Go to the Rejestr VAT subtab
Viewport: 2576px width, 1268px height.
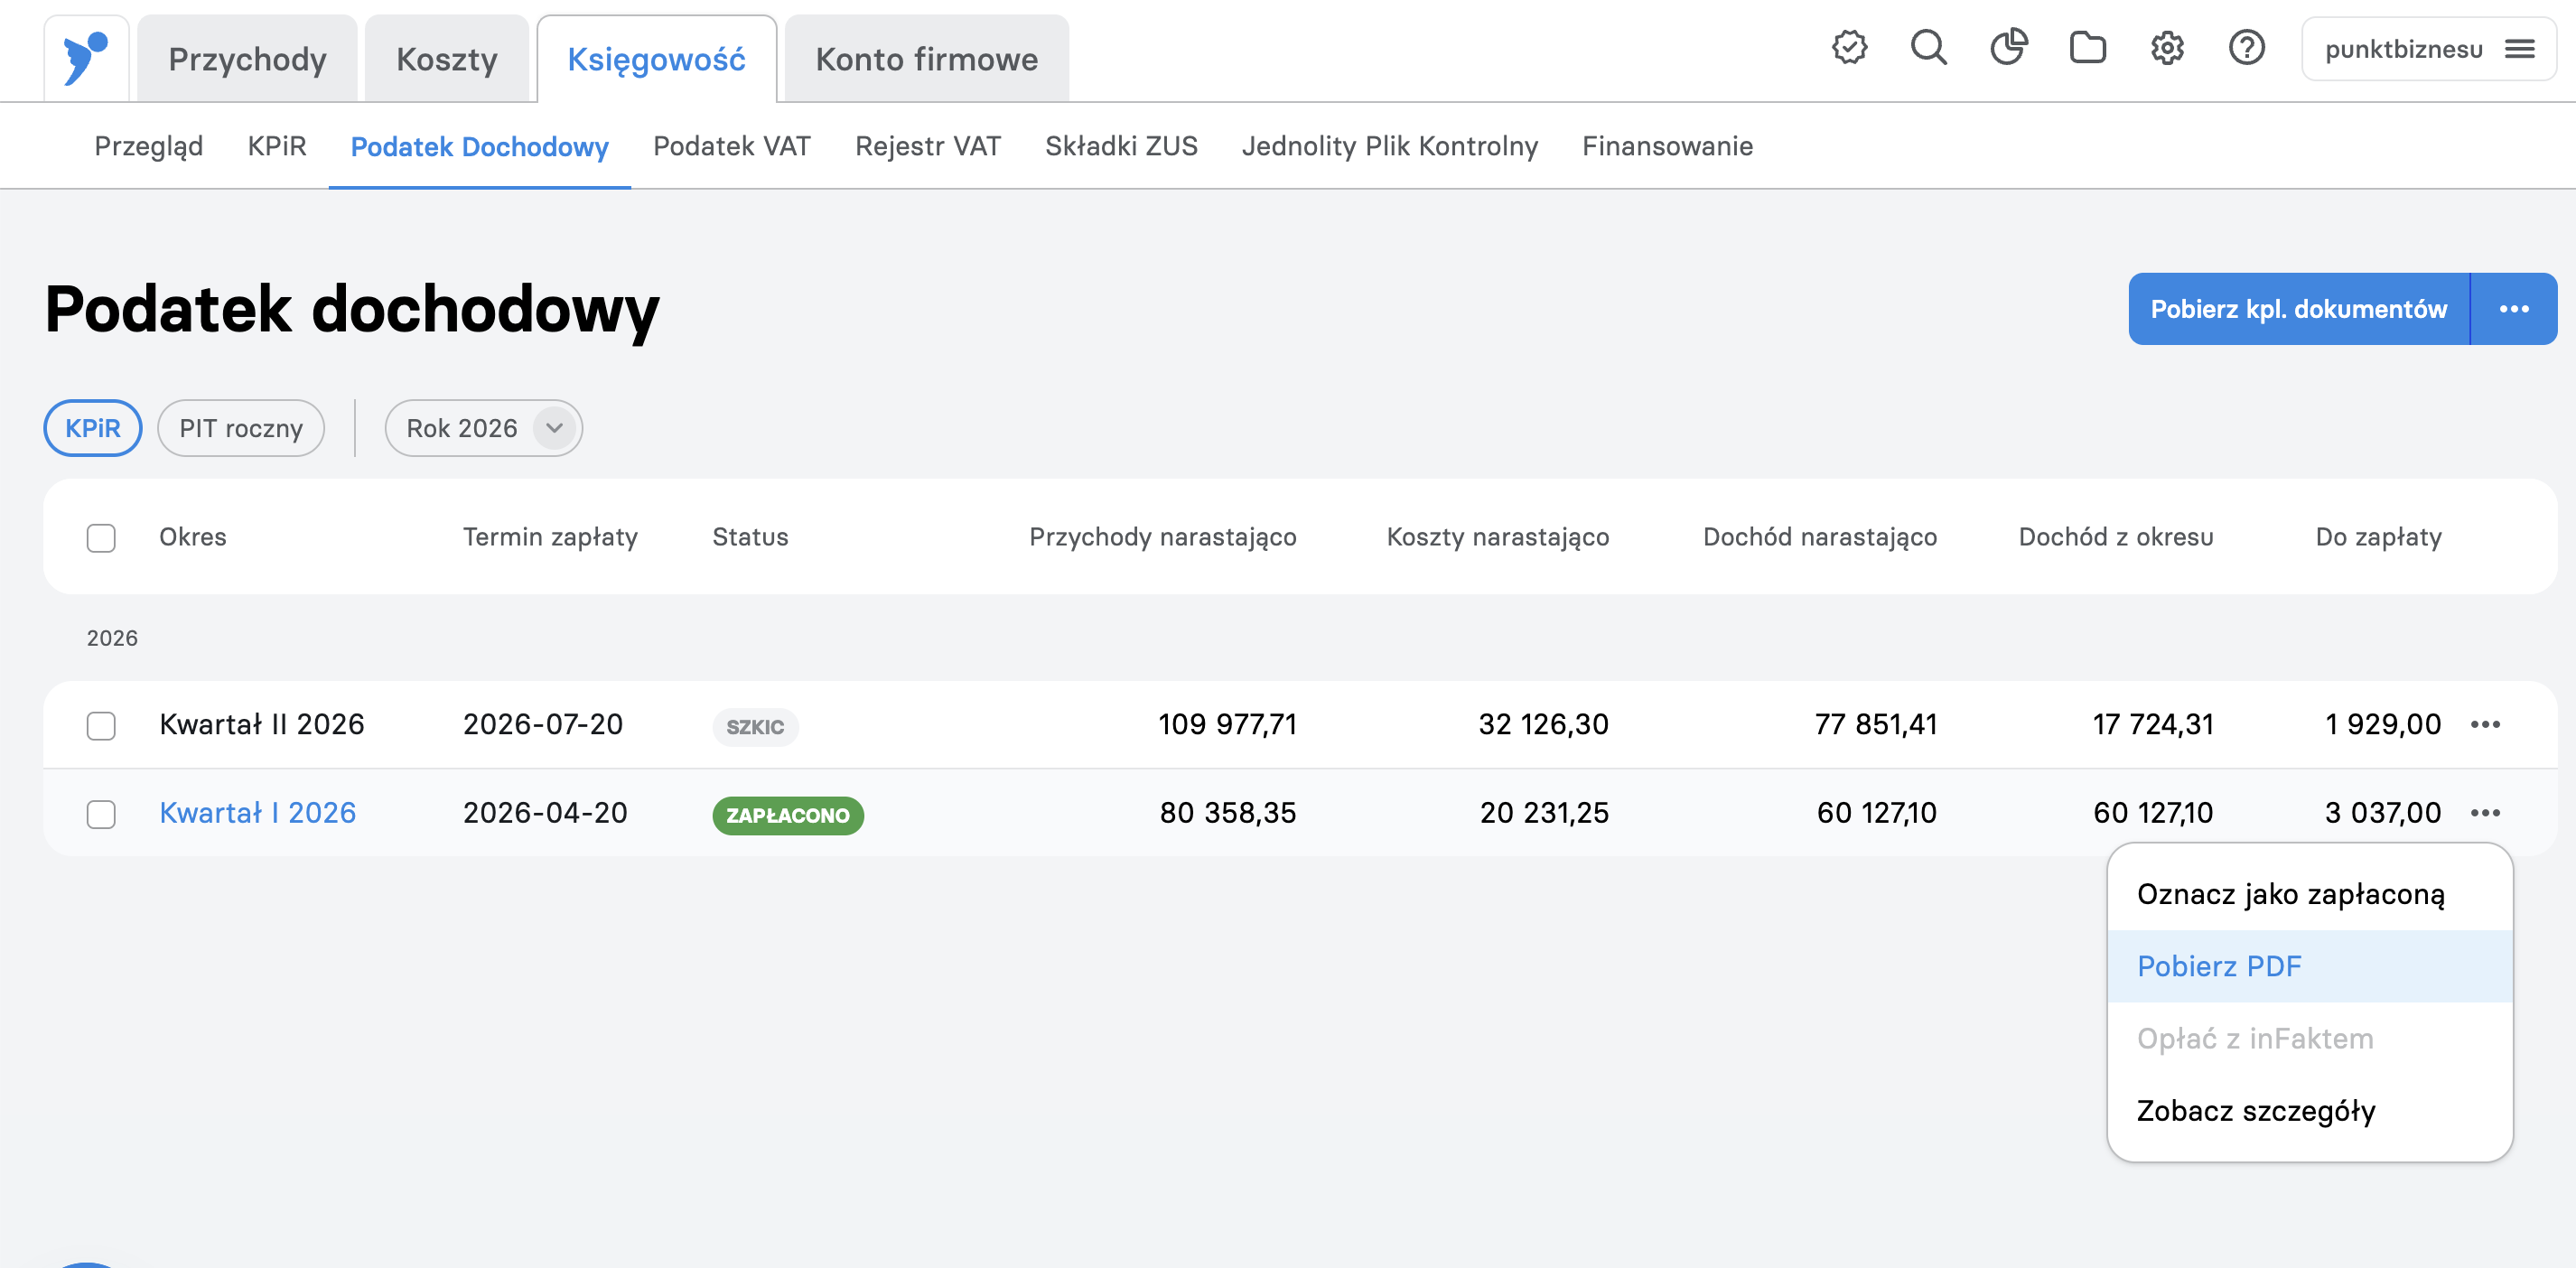click(928, 146)
